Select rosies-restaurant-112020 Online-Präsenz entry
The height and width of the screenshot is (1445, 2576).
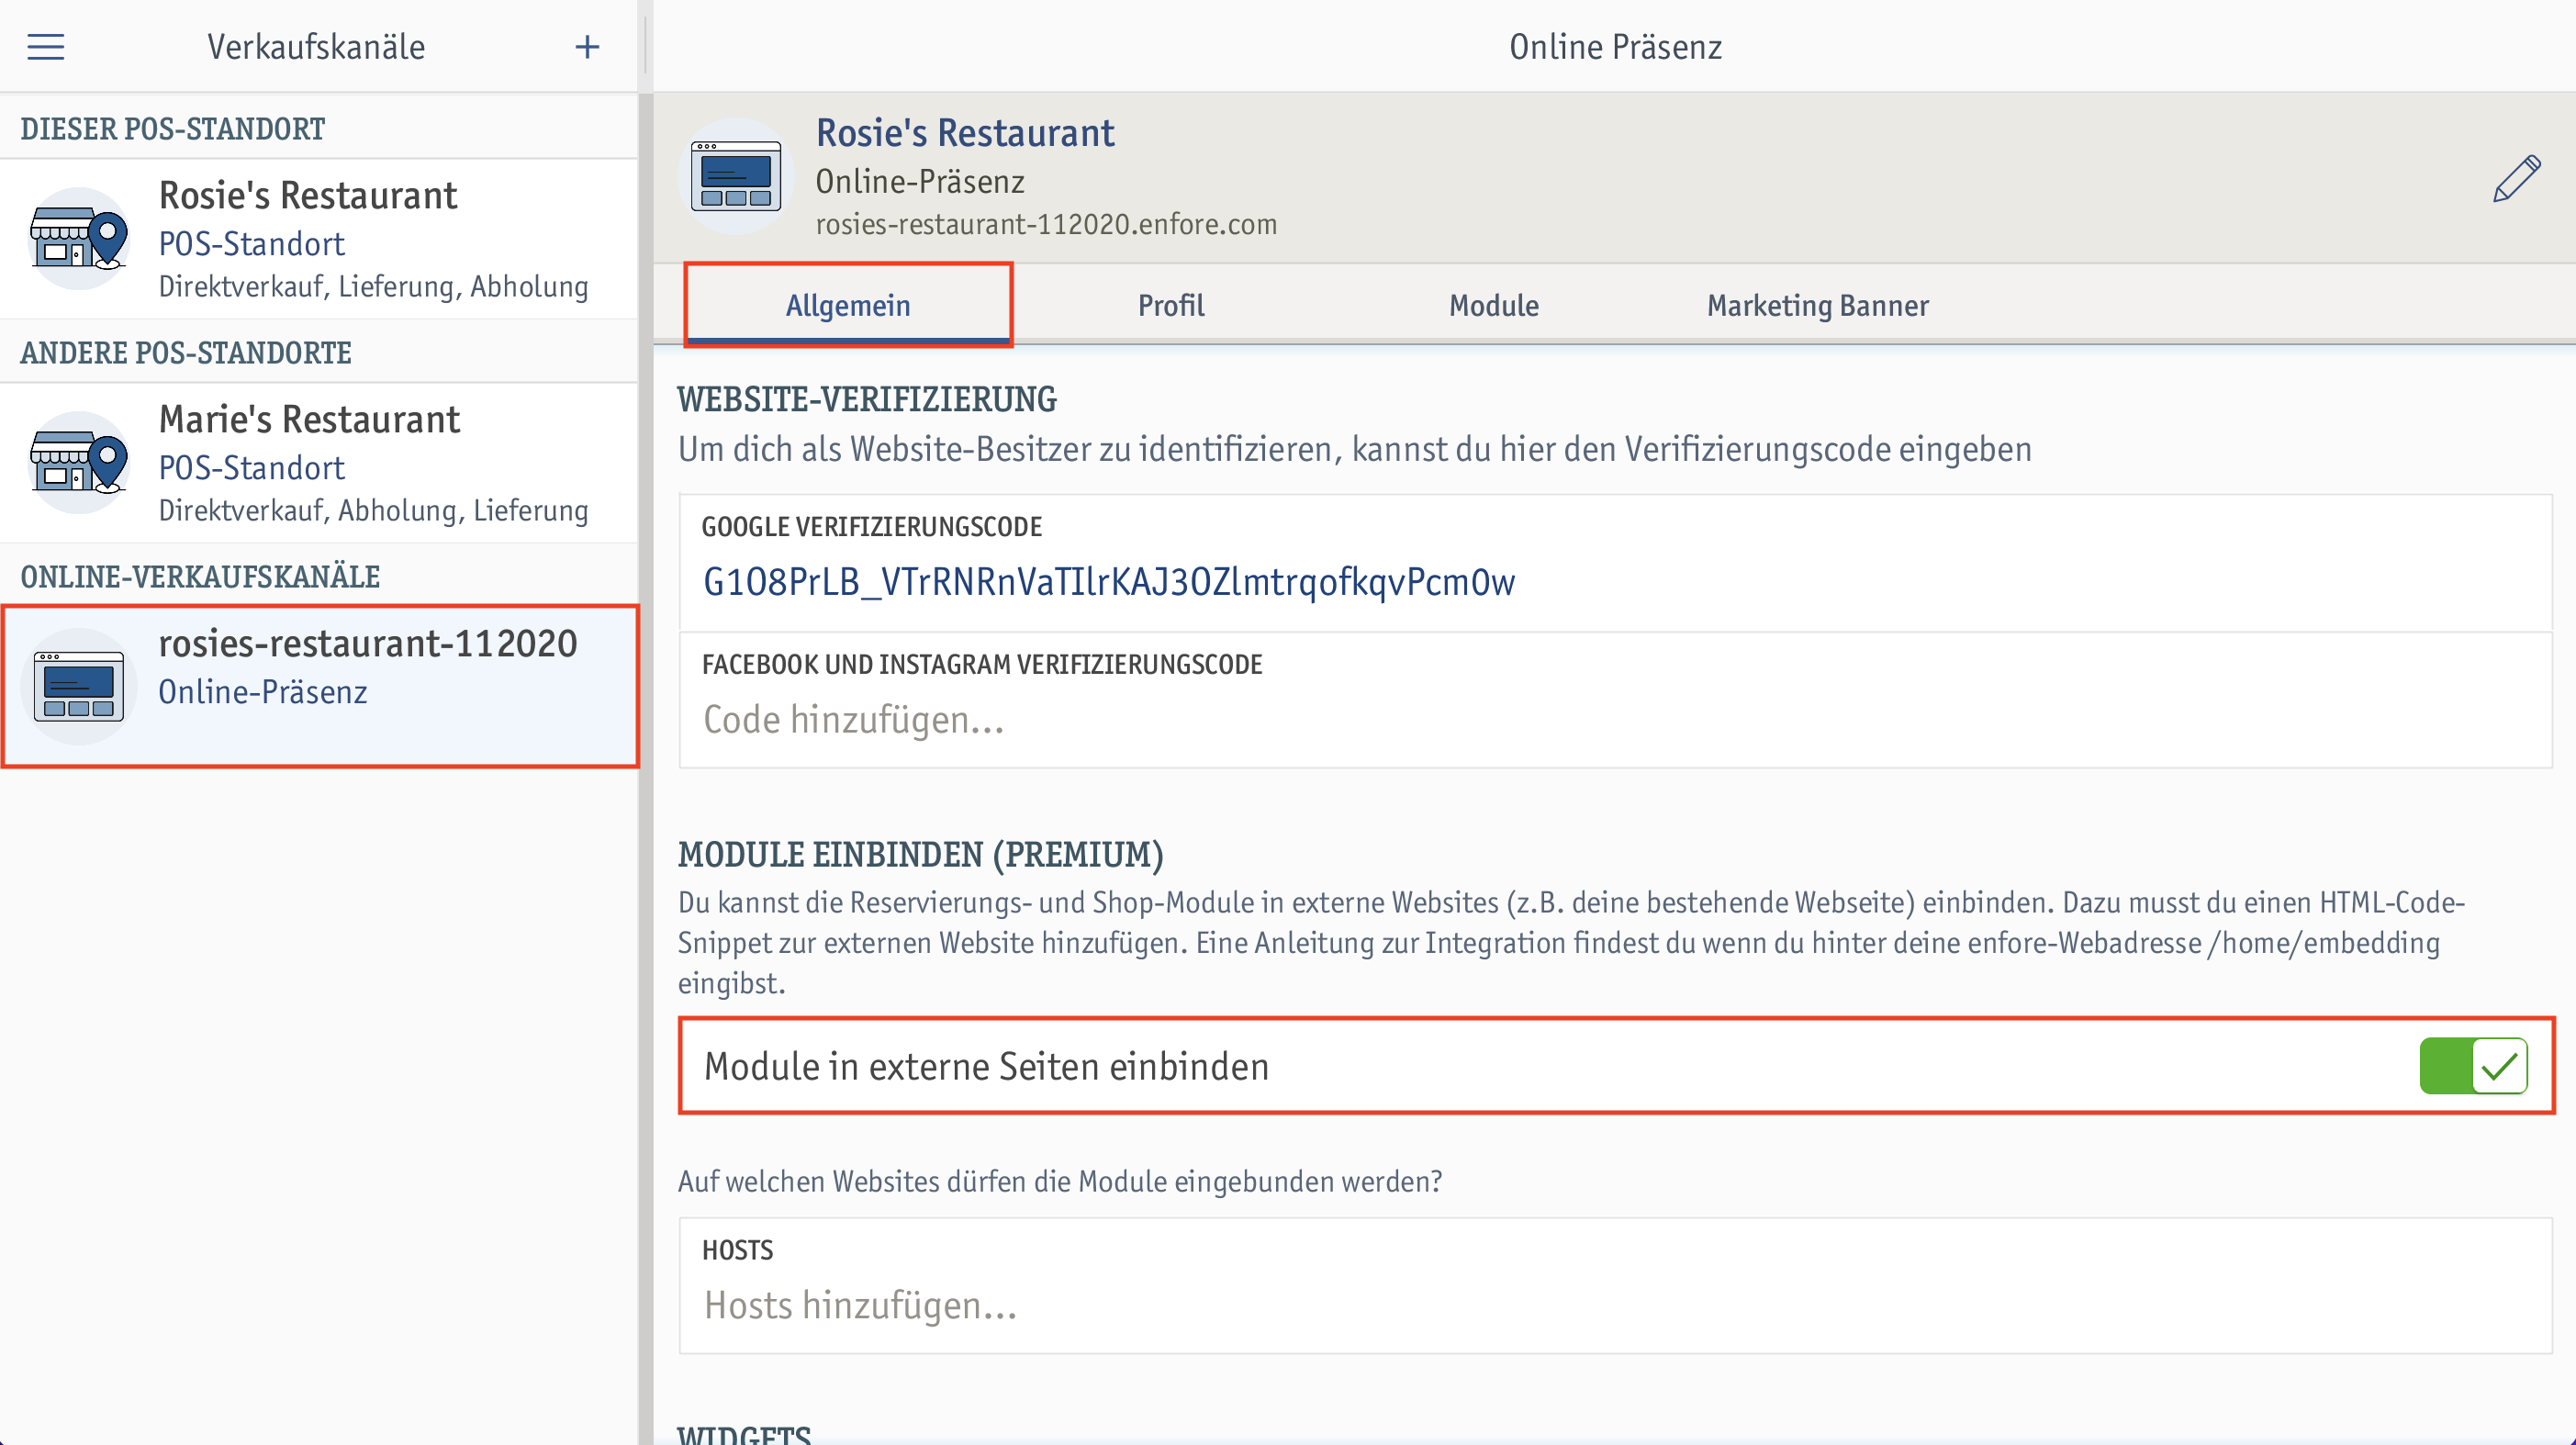coord(319,686)
